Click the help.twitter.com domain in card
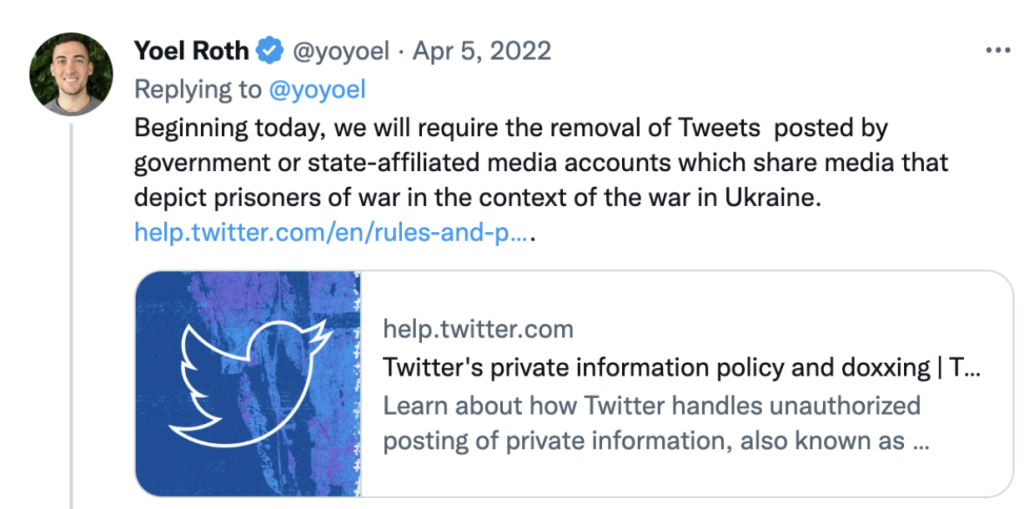1024x509 pixels. point(478,329)
